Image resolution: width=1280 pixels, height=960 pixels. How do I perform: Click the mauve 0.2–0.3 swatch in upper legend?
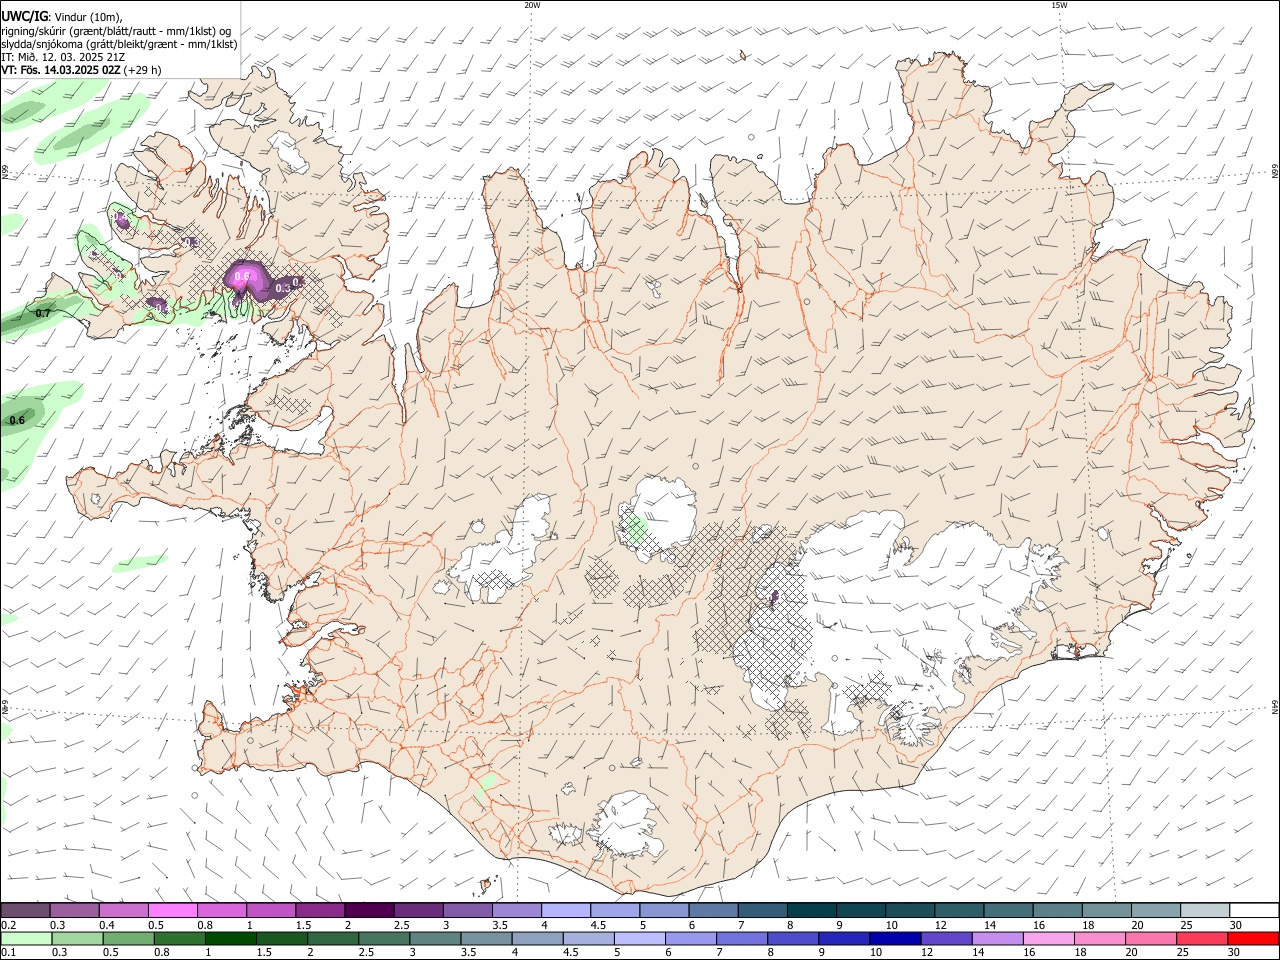pos(25,910)
